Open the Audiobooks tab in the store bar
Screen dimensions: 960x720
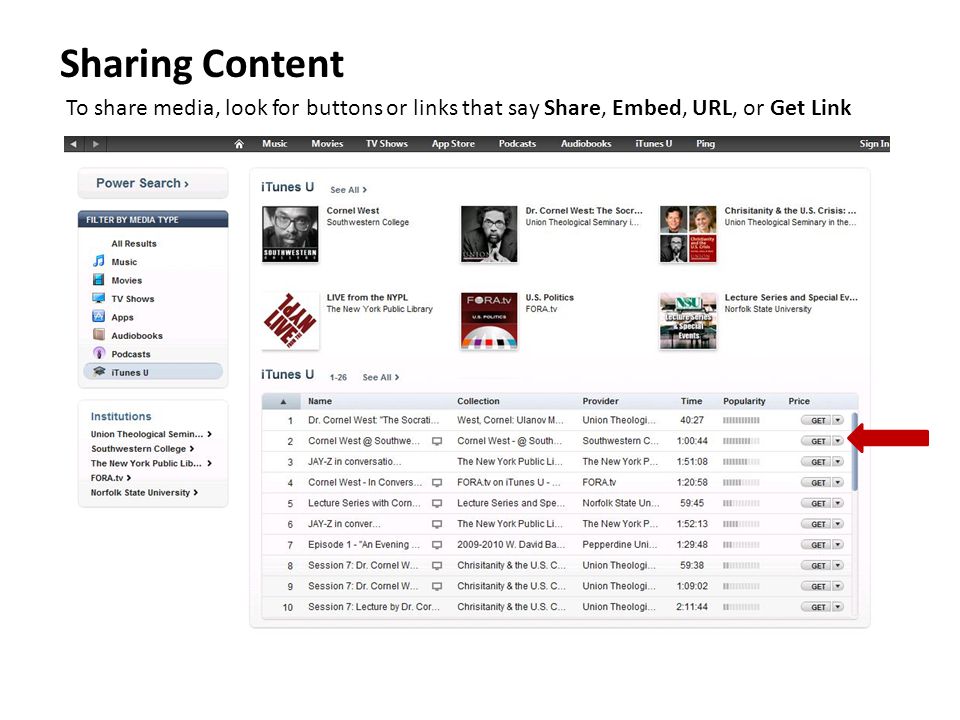(x=586, y=144)
